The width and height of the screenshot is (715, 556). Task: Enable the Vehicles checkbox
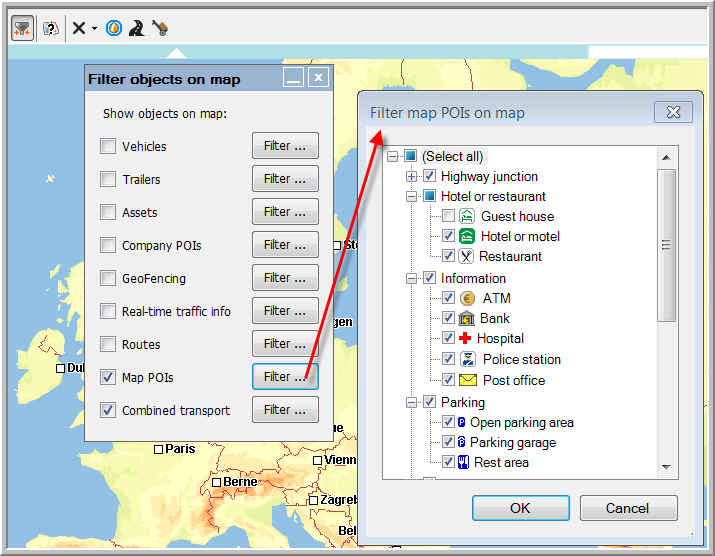108,147
